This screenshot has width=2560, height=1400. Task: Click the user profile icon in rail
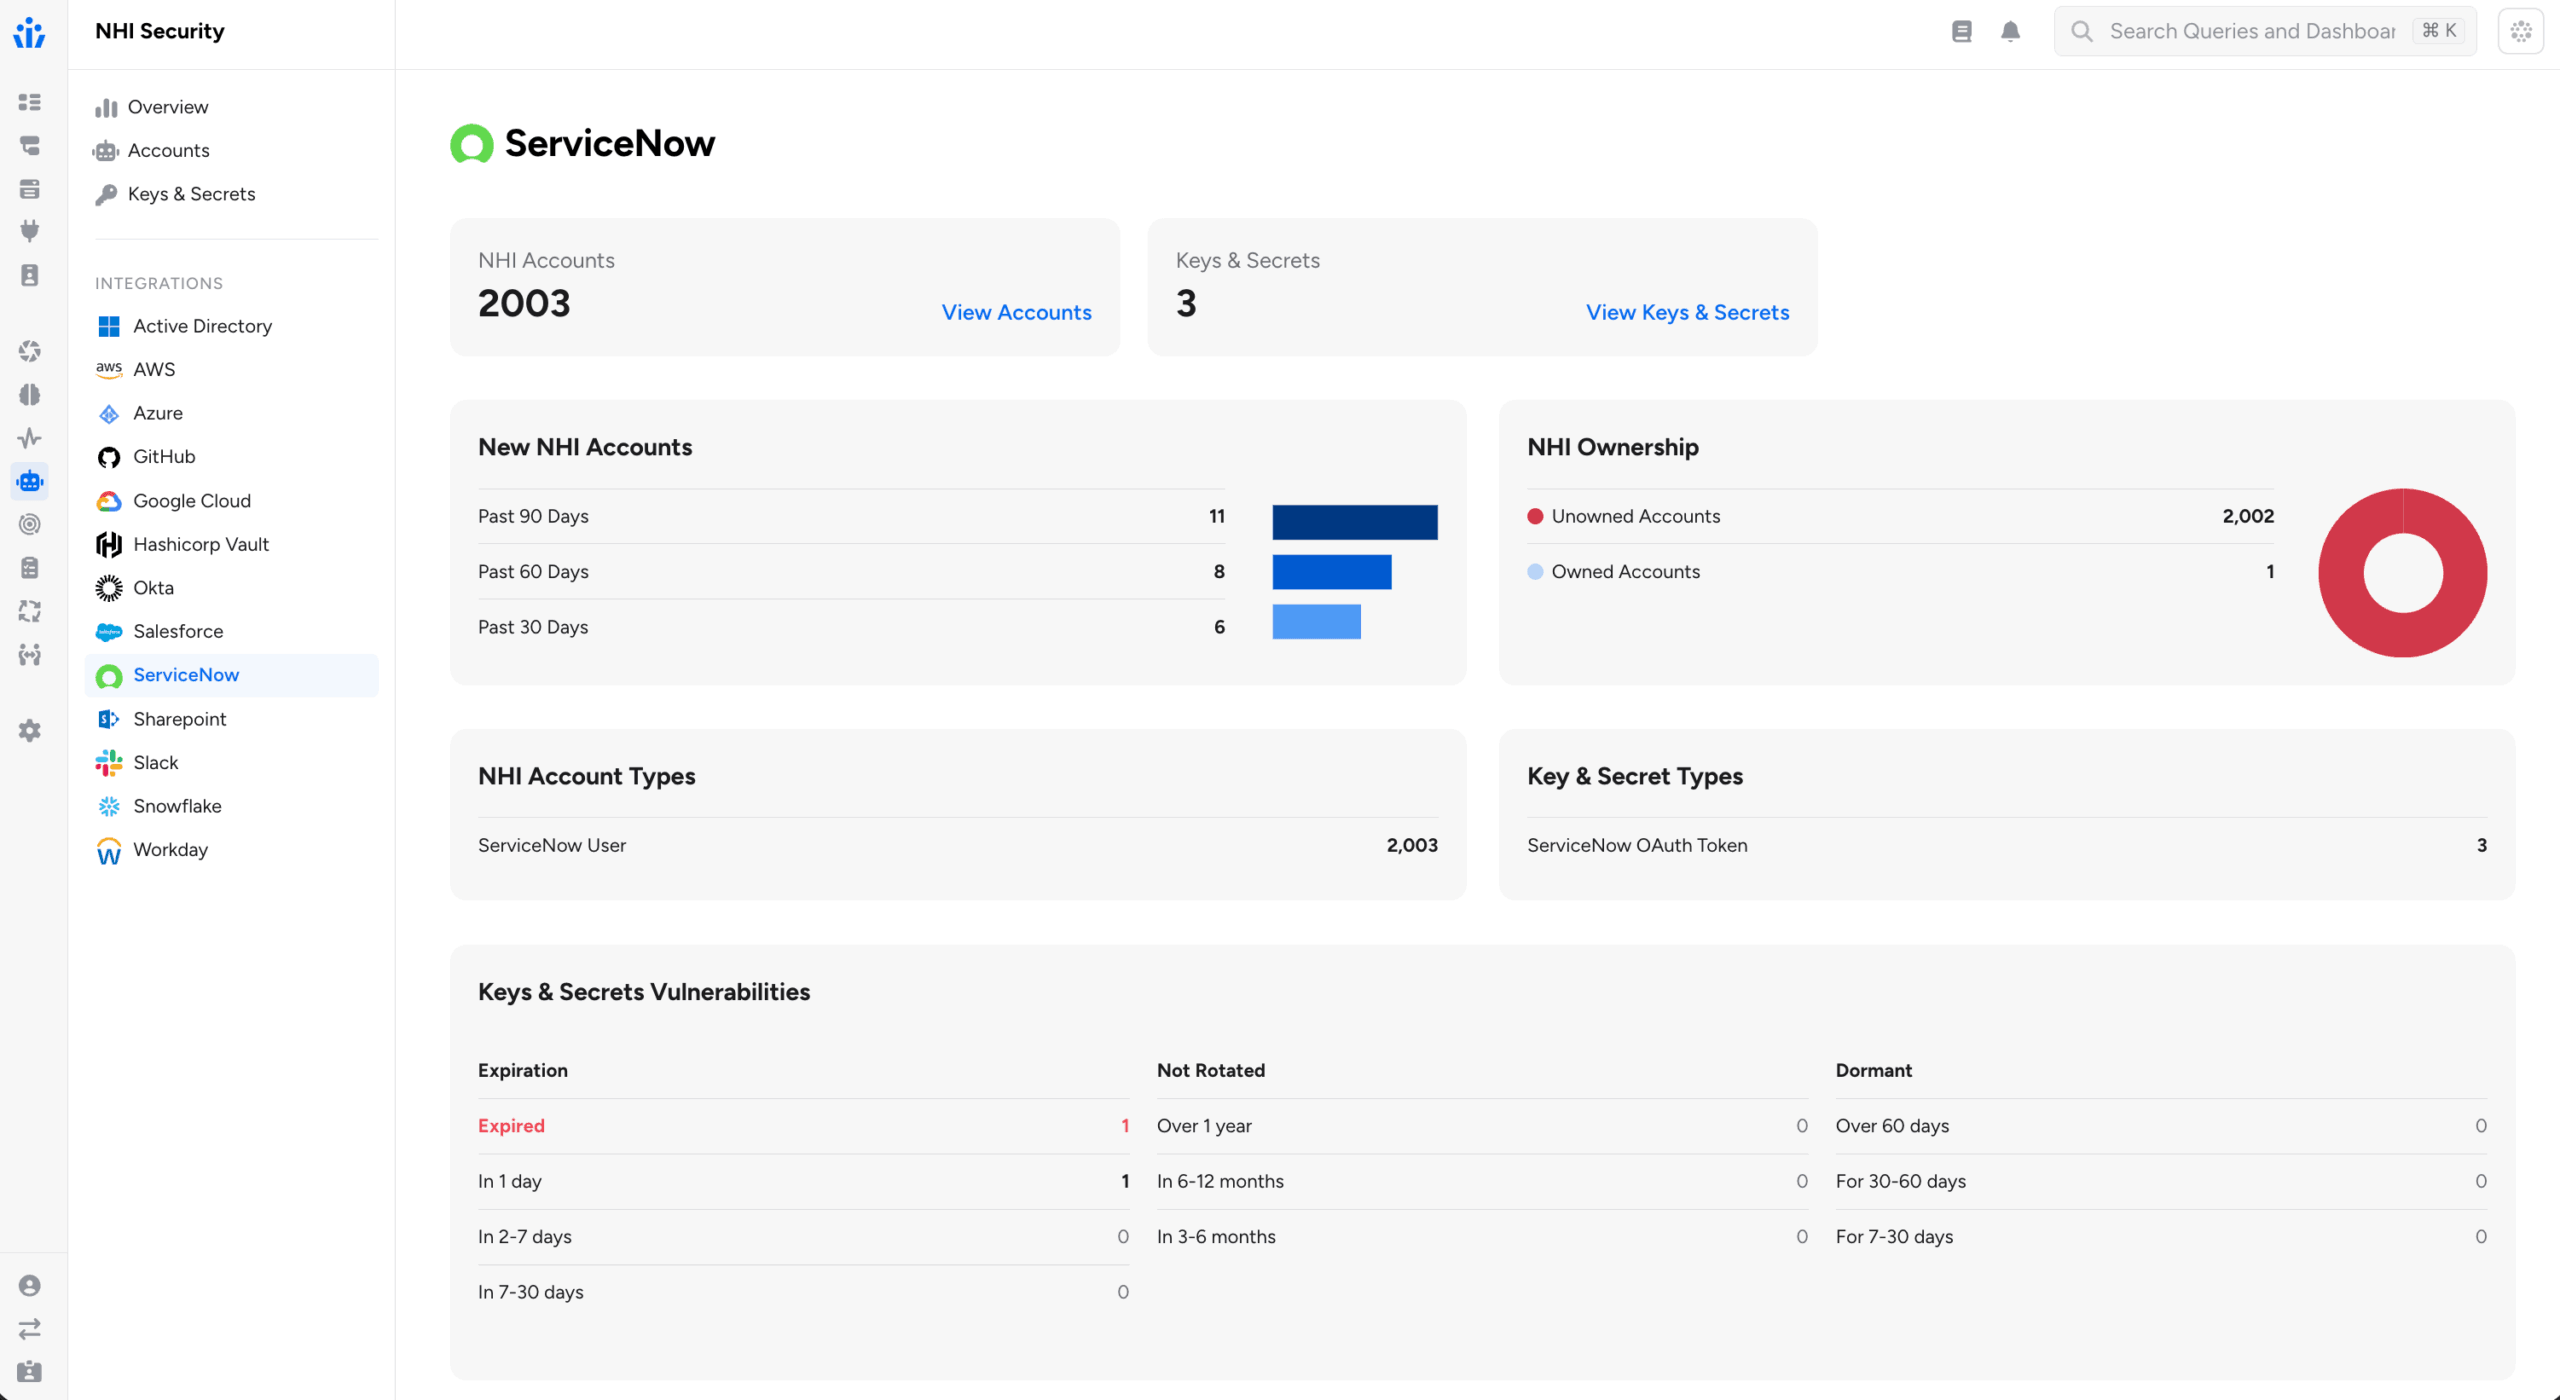click(x=30, y=1285)
